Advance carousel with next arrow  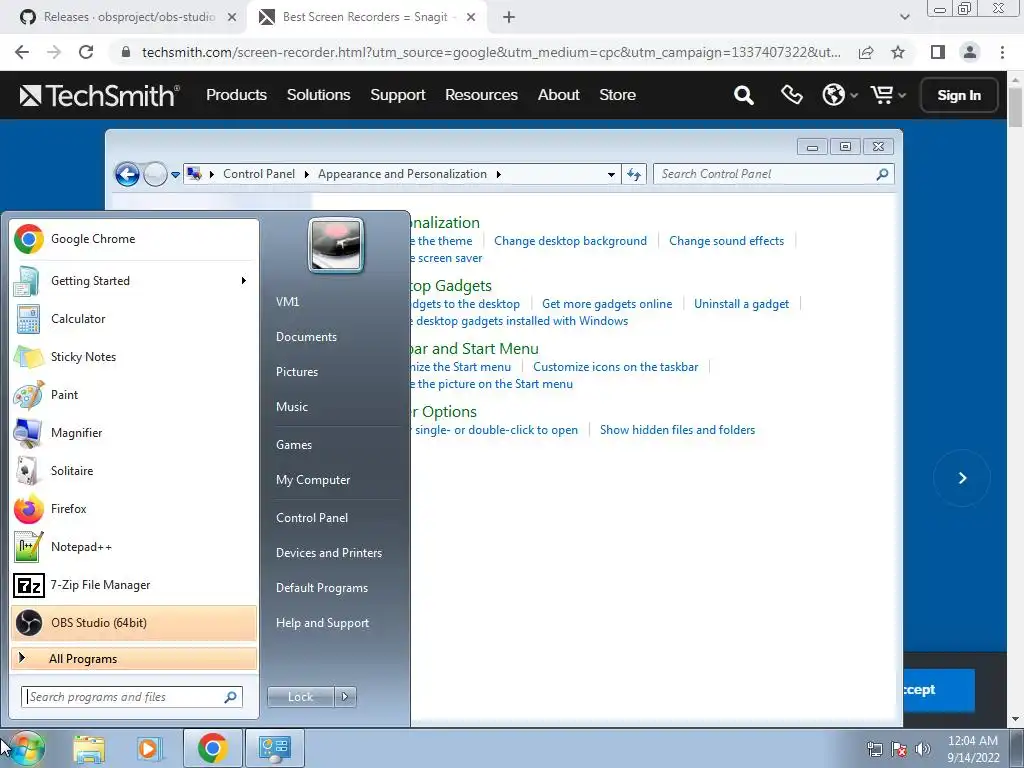[962, 478]
